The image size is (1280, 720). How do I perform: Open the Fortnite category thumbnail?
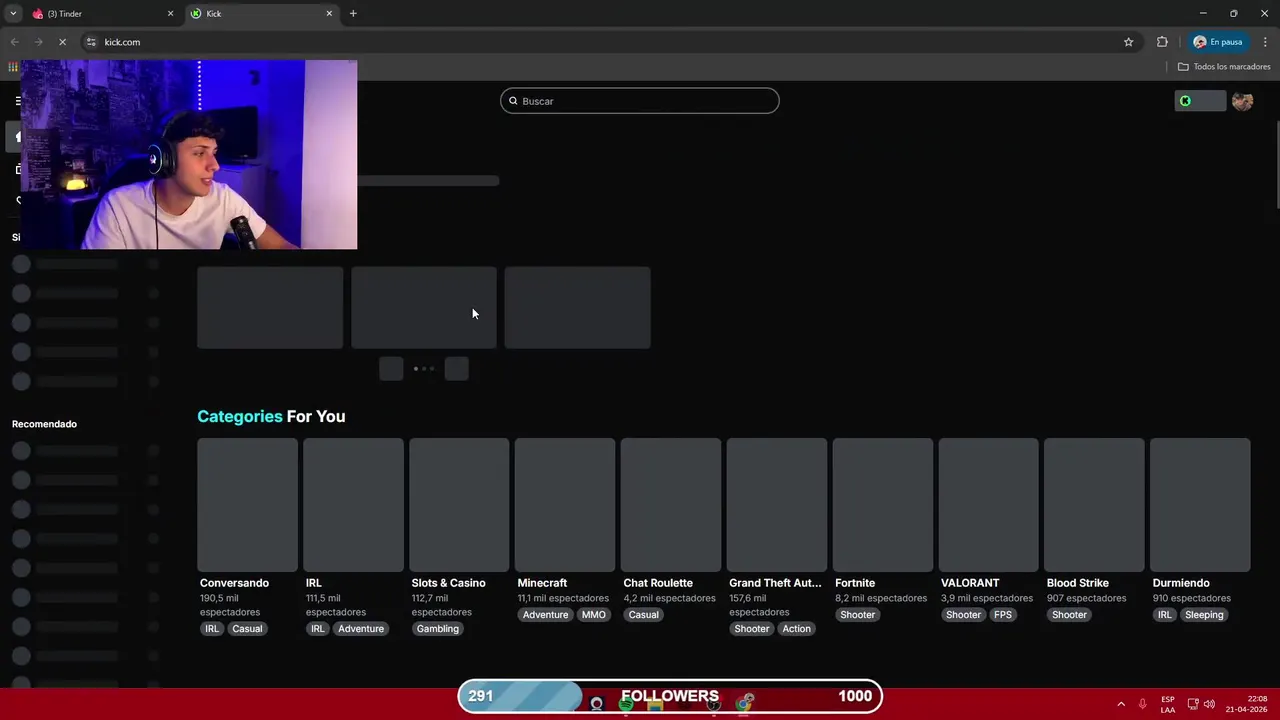coord(883,505)
